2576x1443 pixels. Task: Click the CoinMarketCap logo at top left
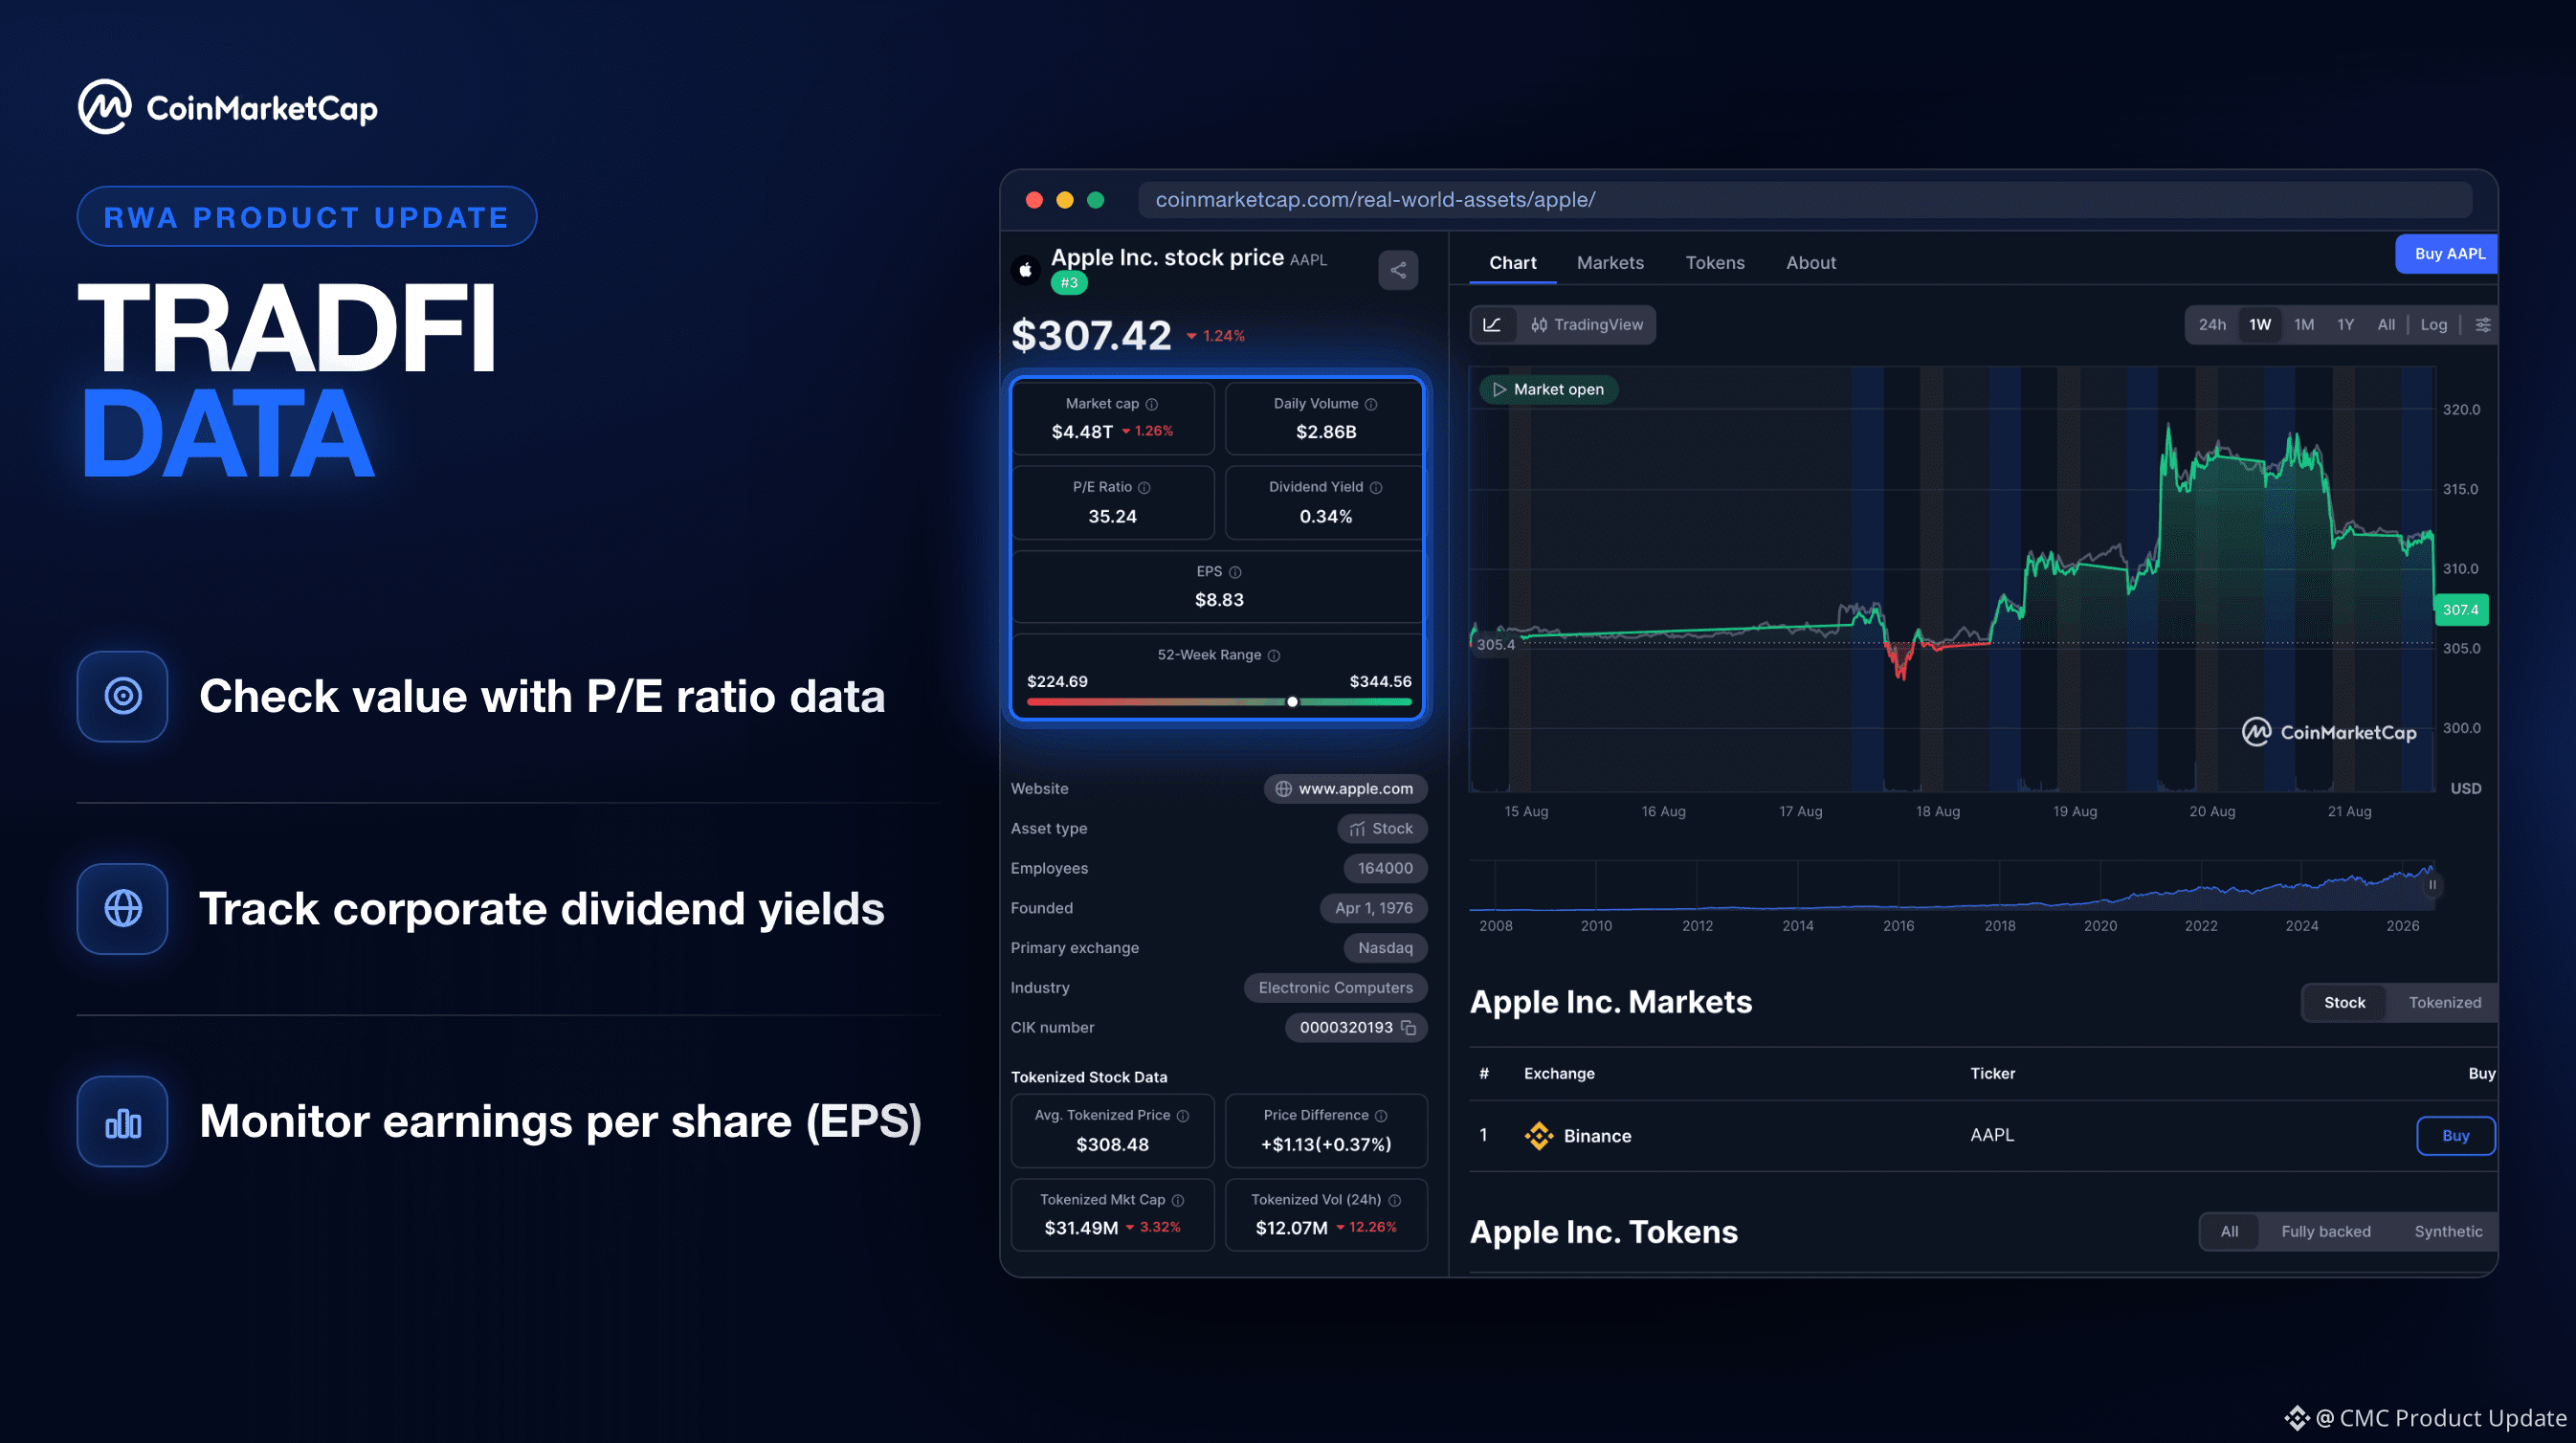[228, 107]
